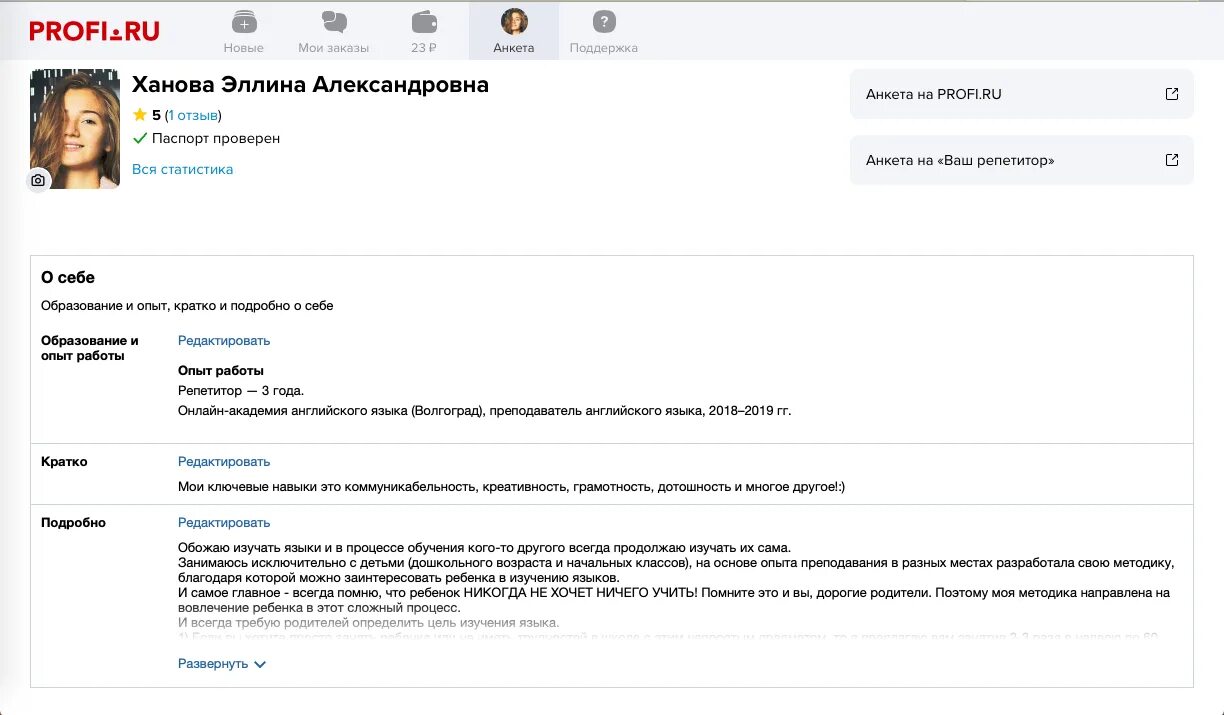Open the 1 отзыв reviews link

(x=193, y=115)
